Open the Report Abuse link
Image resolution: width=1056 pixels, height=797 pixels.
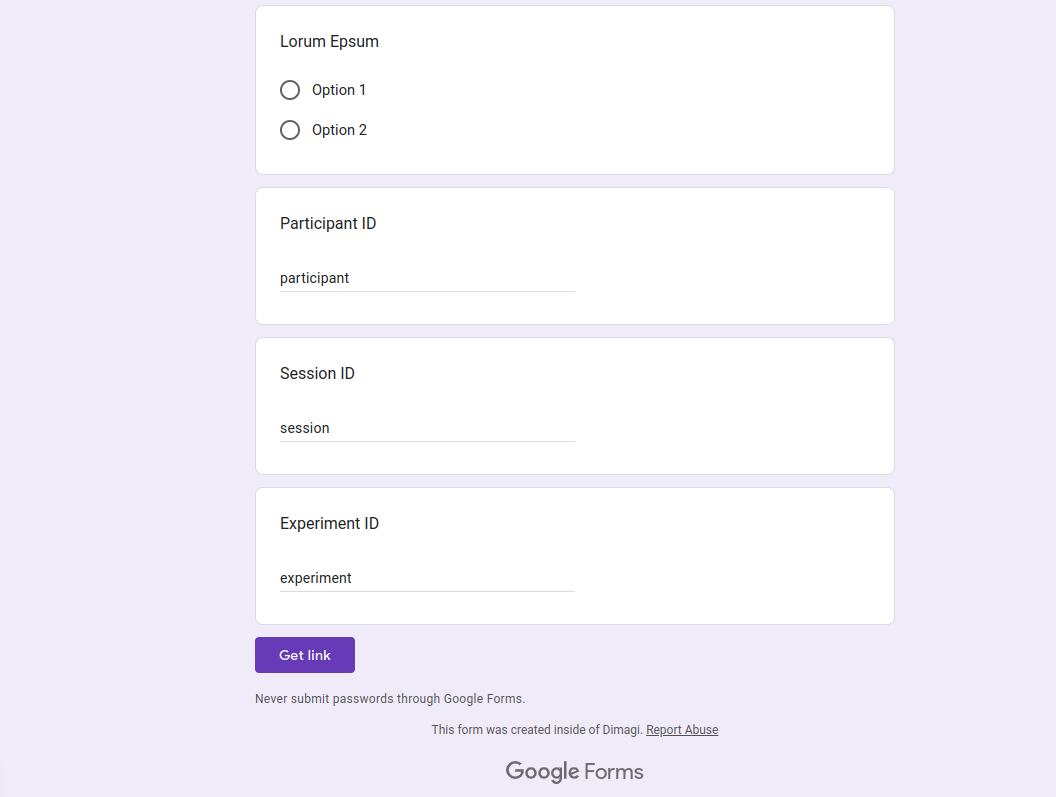click(x=682, y=730)
